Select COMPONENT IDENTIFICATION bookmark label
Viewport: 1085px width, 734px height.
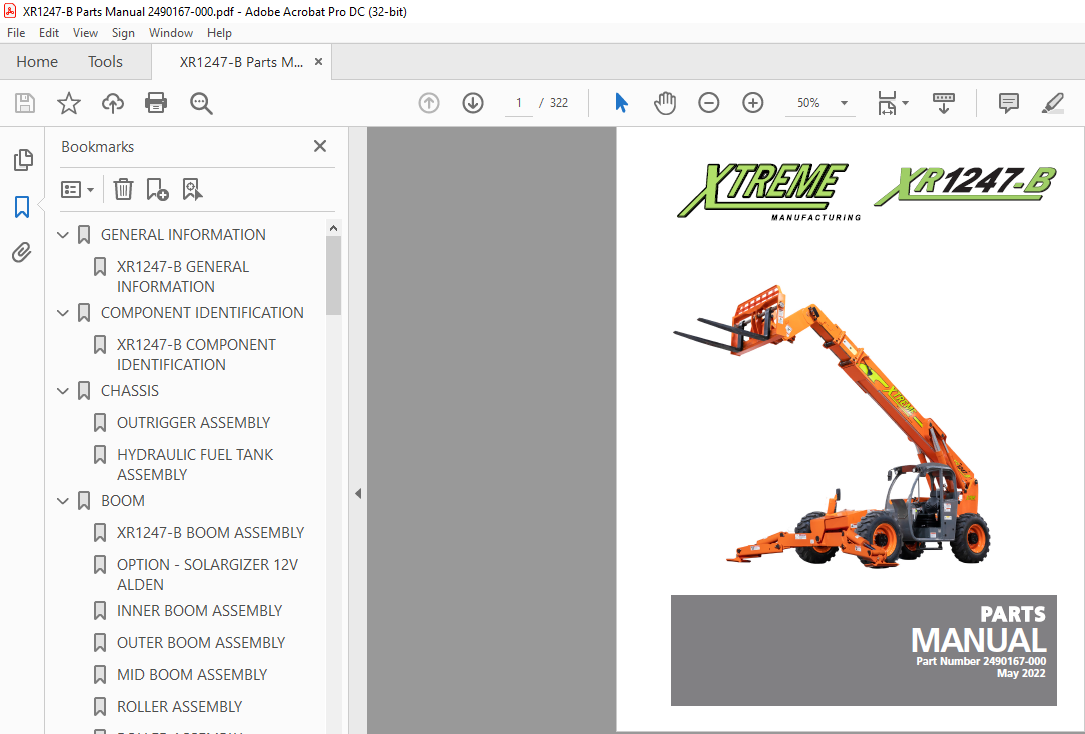coord(202,313)
